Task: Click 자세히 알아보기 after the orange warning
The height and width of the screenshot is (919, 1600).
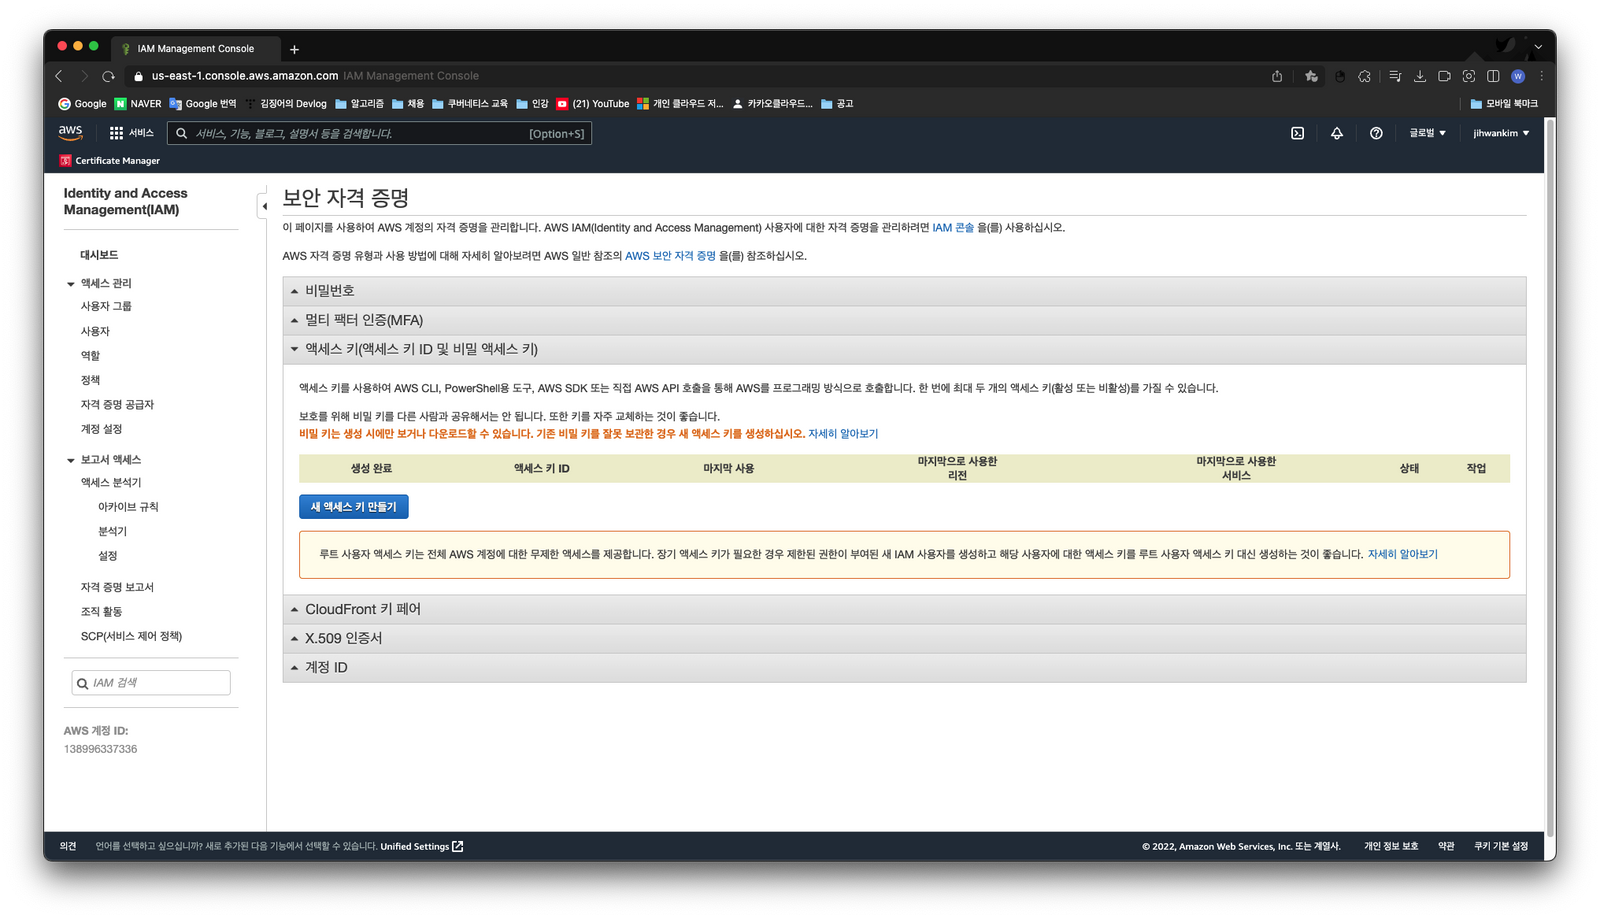Action: tap(843, 434)
